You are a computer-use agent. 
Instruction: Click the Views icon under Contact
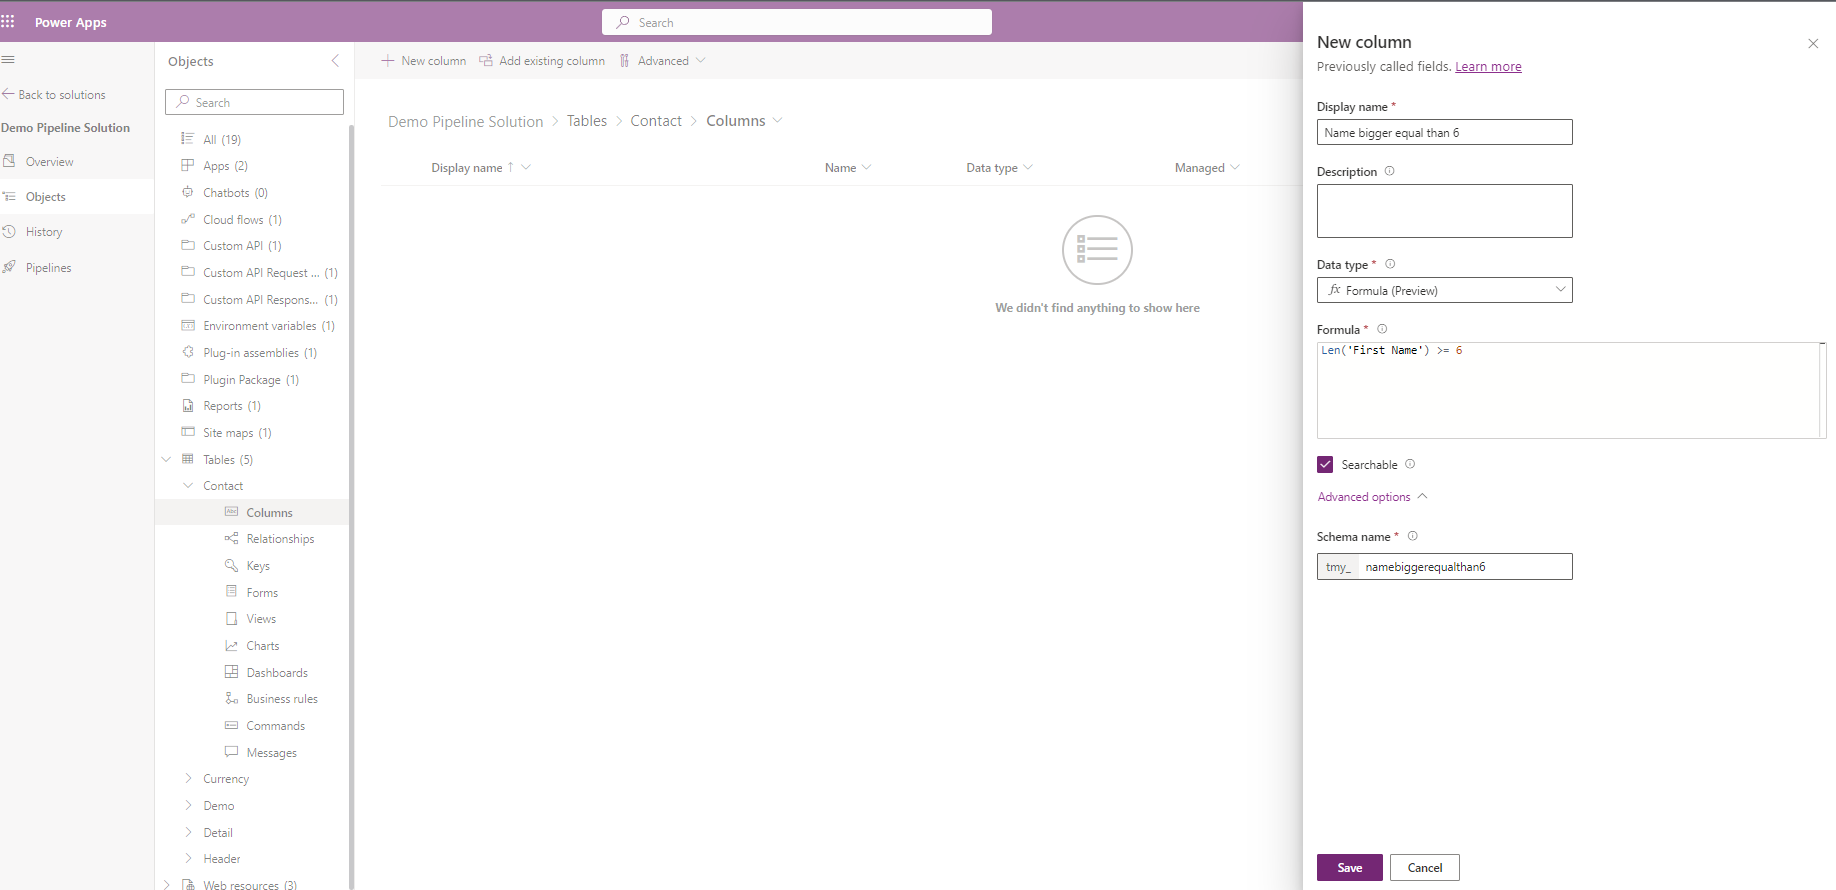pos(231,618)
